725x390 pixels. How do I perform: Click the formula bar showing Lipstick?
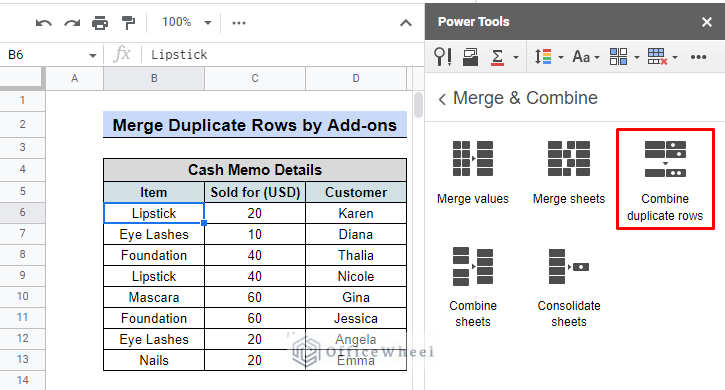point(282,55)
